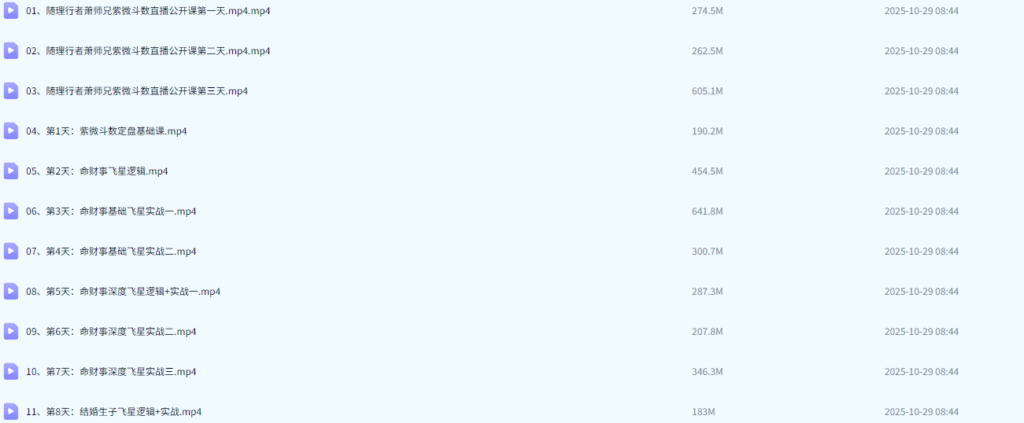Click the video icon for file 01
Image resolution: width=1024 pixels, height=423 pixels.
10,10
